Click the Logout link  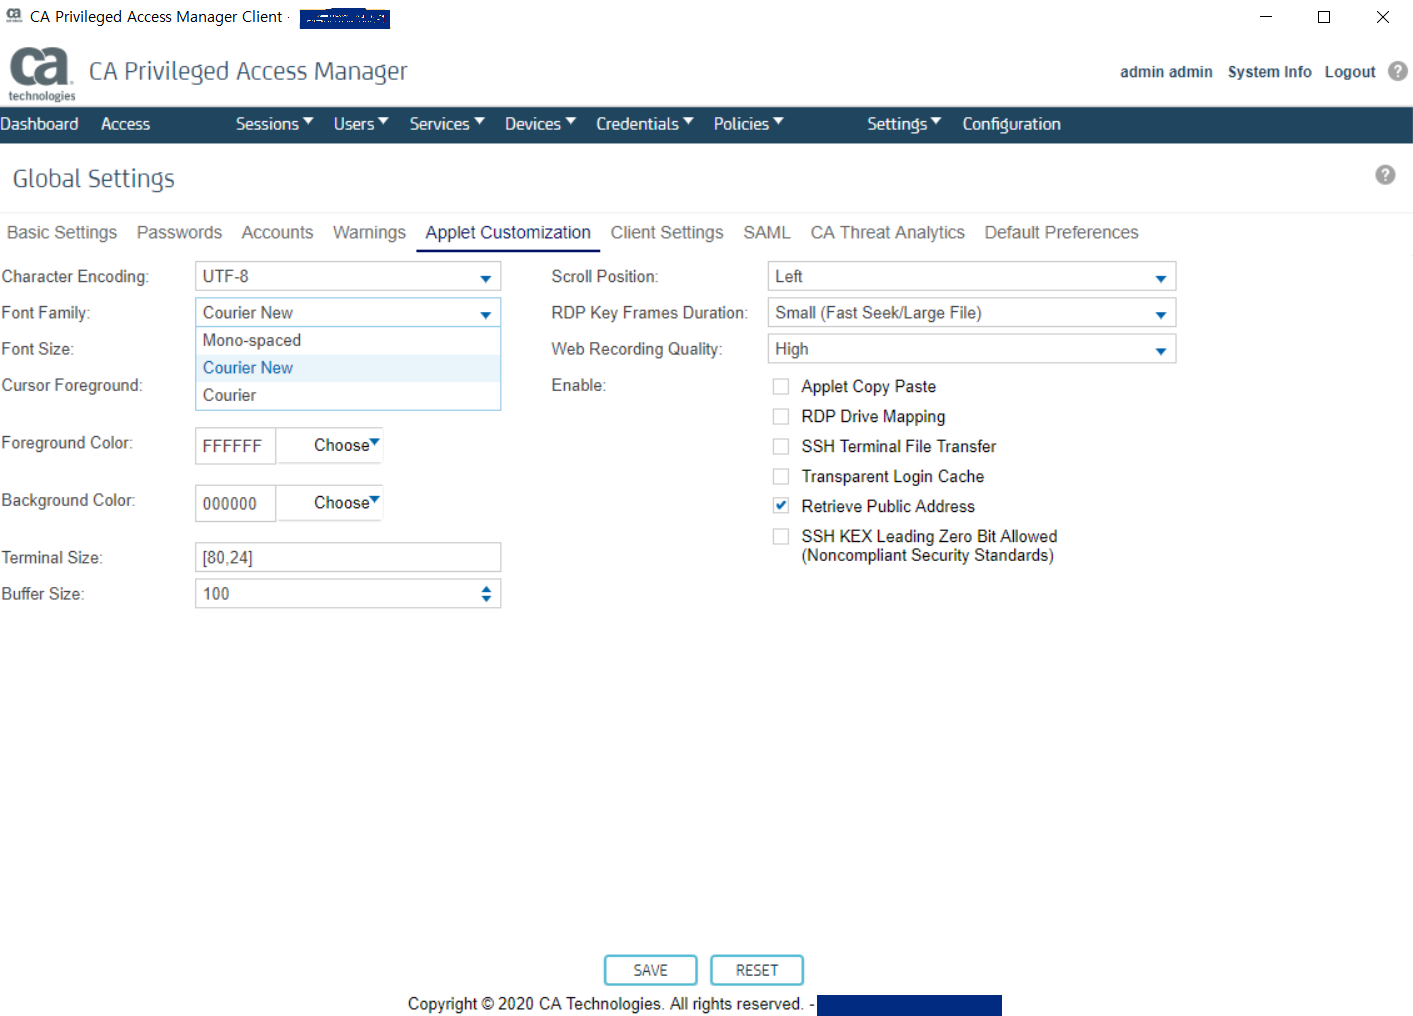[x=1349, y=72]
